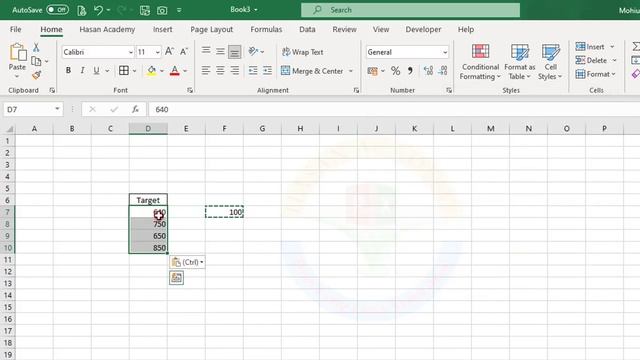Screen dimensions: 640x360
Task: Click the Middle Align icon
Action: click(x=220, y=51)
